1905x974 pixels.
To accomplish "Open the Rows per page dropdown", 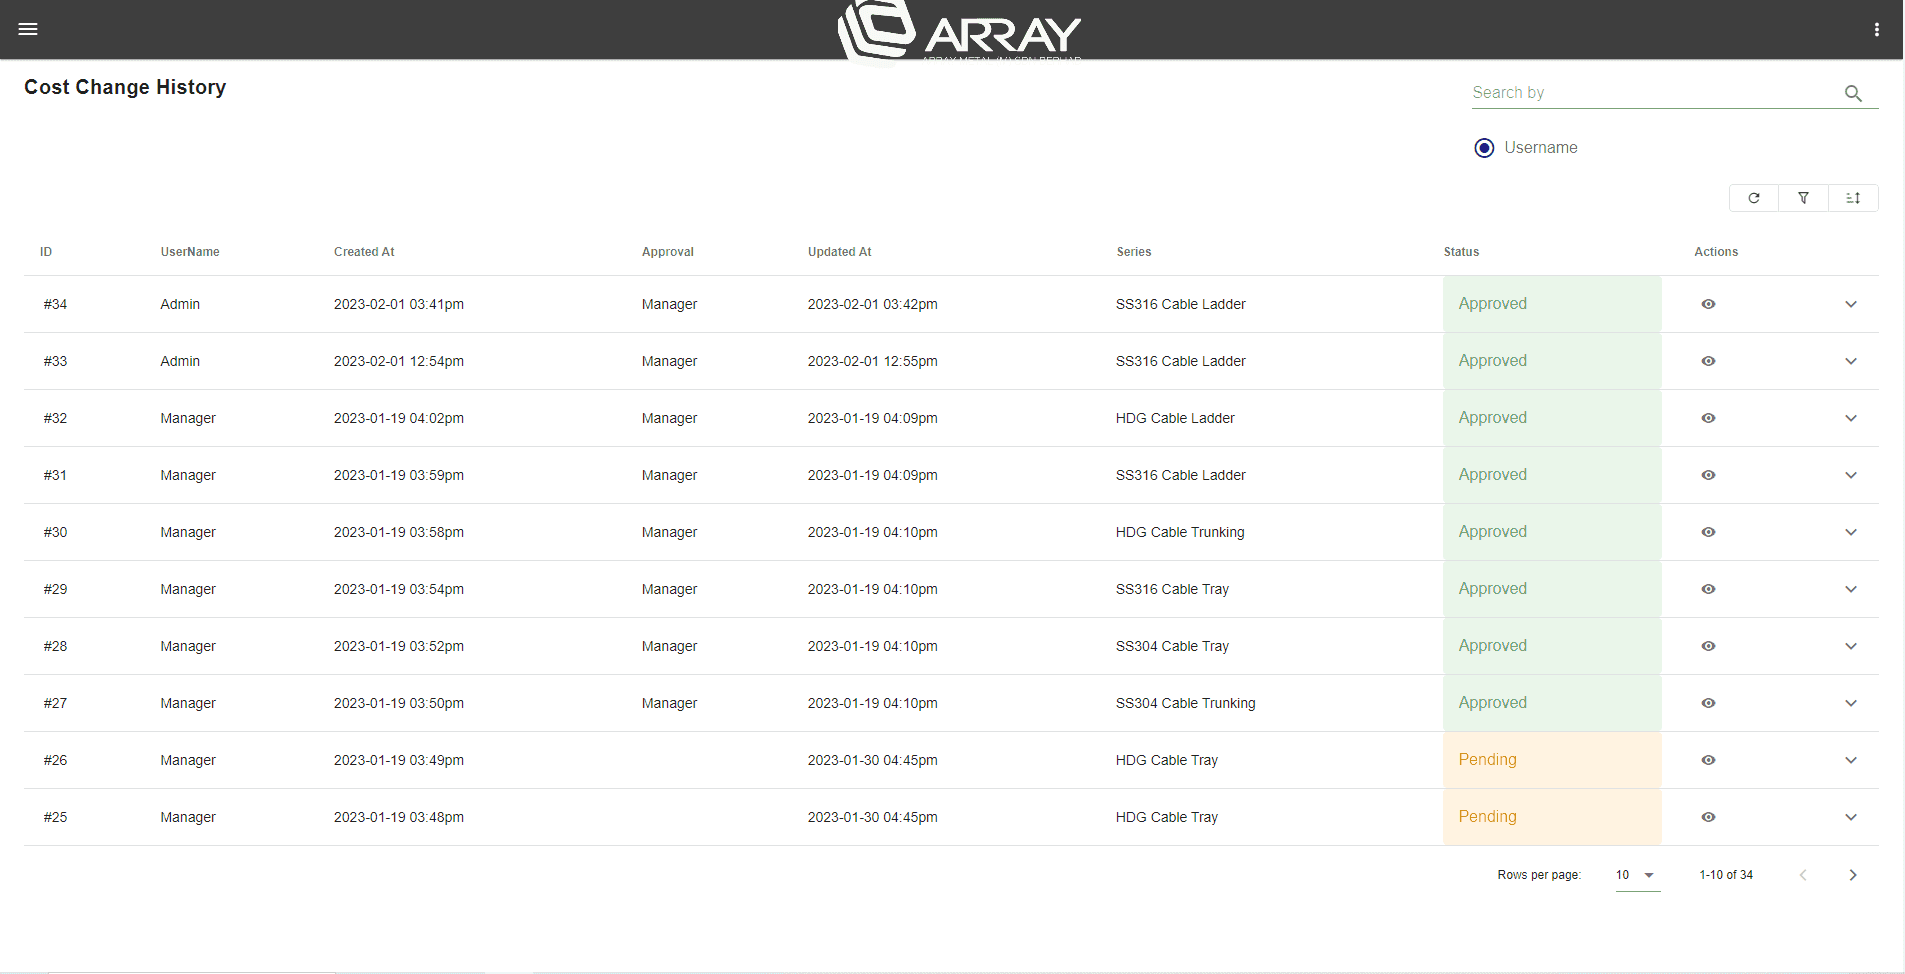I will coord(1636,875).
